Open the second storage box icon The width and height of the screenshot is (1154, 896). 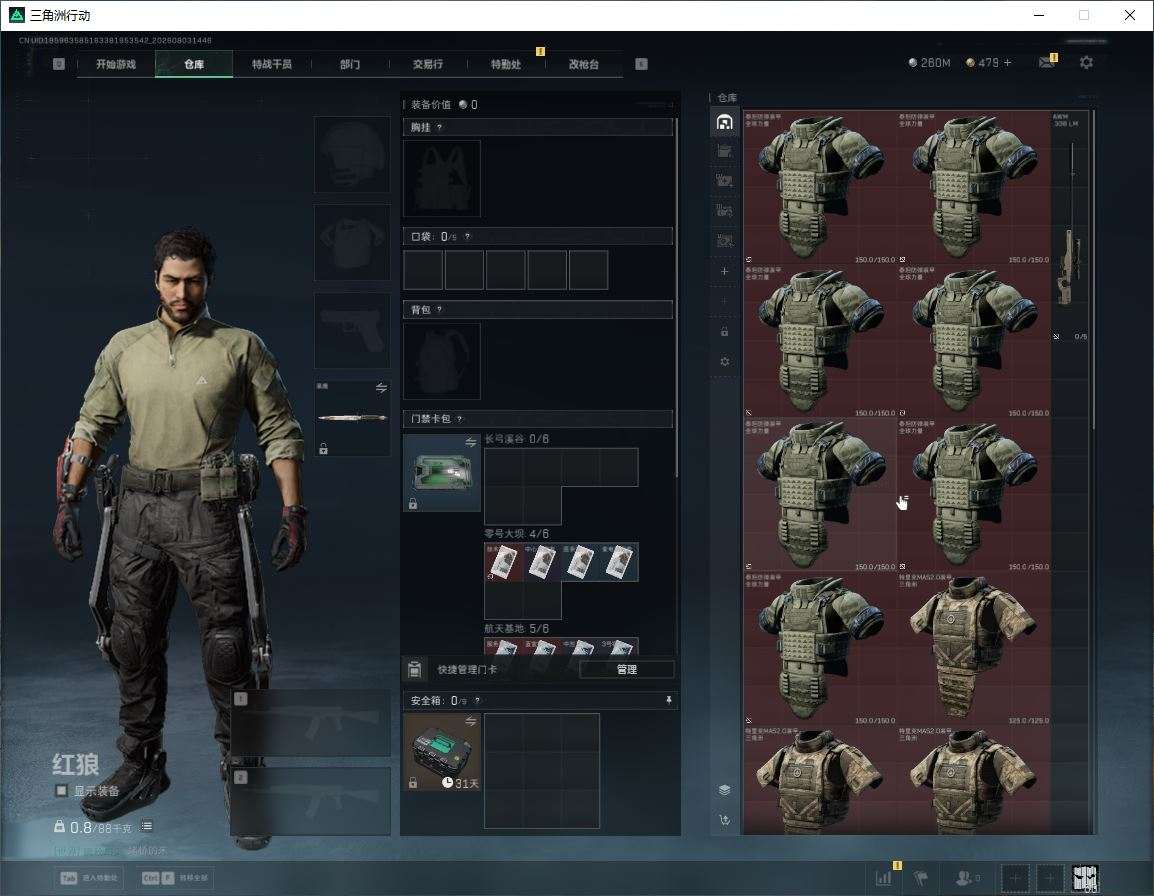coord(724,151)
